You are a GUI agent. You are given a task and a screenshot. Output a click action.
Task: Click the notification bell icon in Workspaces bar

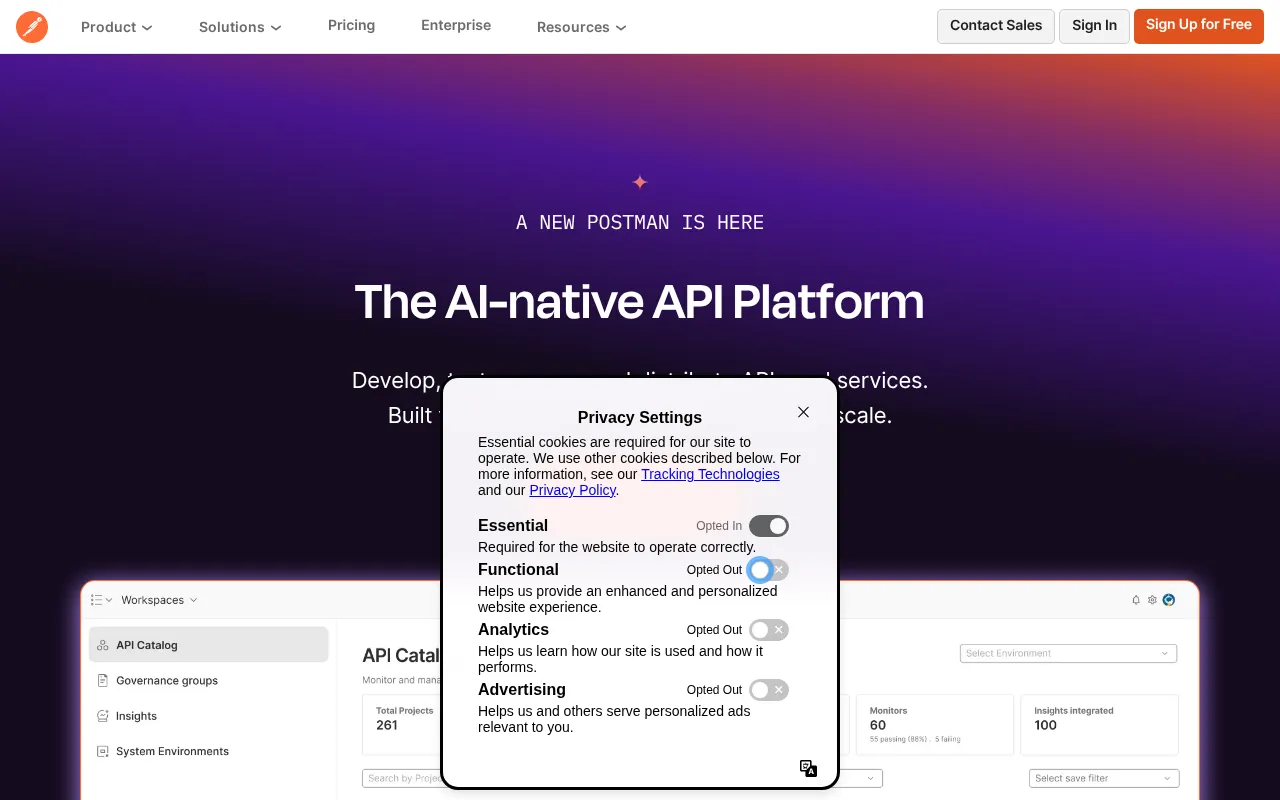pyautogui.click(x=1136, y=600)
